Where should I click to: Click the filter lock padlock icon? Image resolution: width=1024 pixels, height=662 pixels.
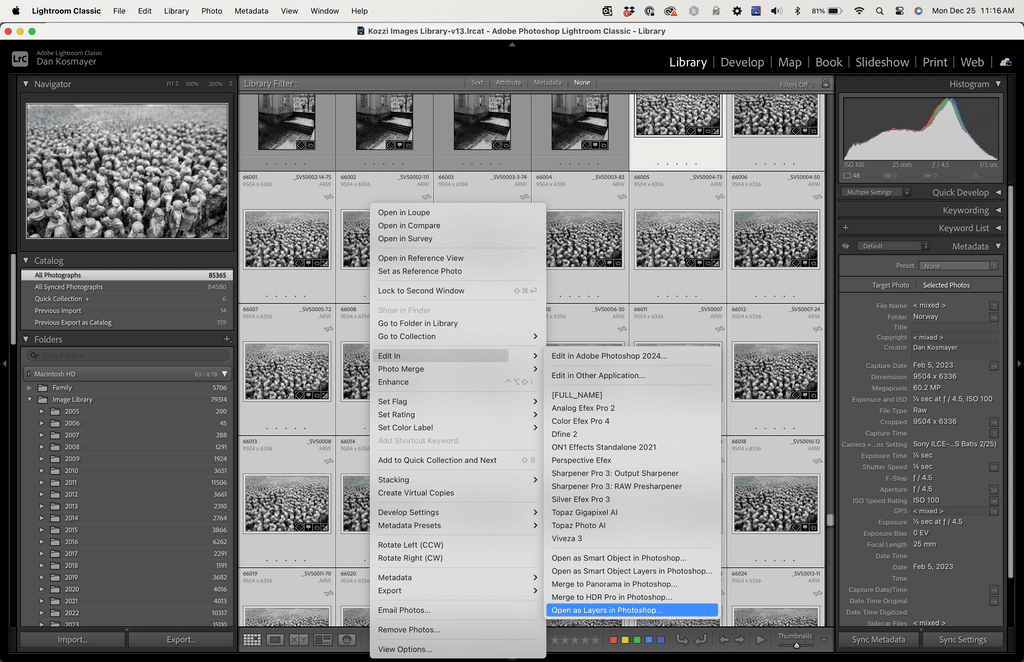tap(825, 84)
